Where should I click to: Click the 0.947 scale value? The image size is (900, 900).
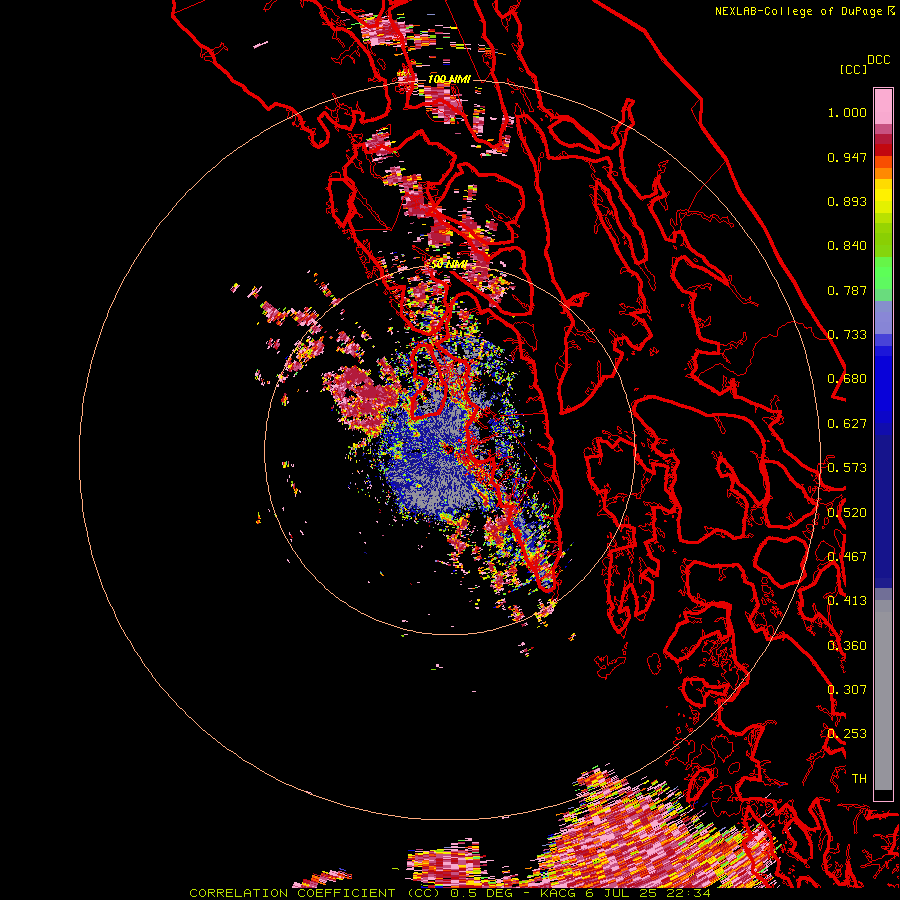[847, 157]
